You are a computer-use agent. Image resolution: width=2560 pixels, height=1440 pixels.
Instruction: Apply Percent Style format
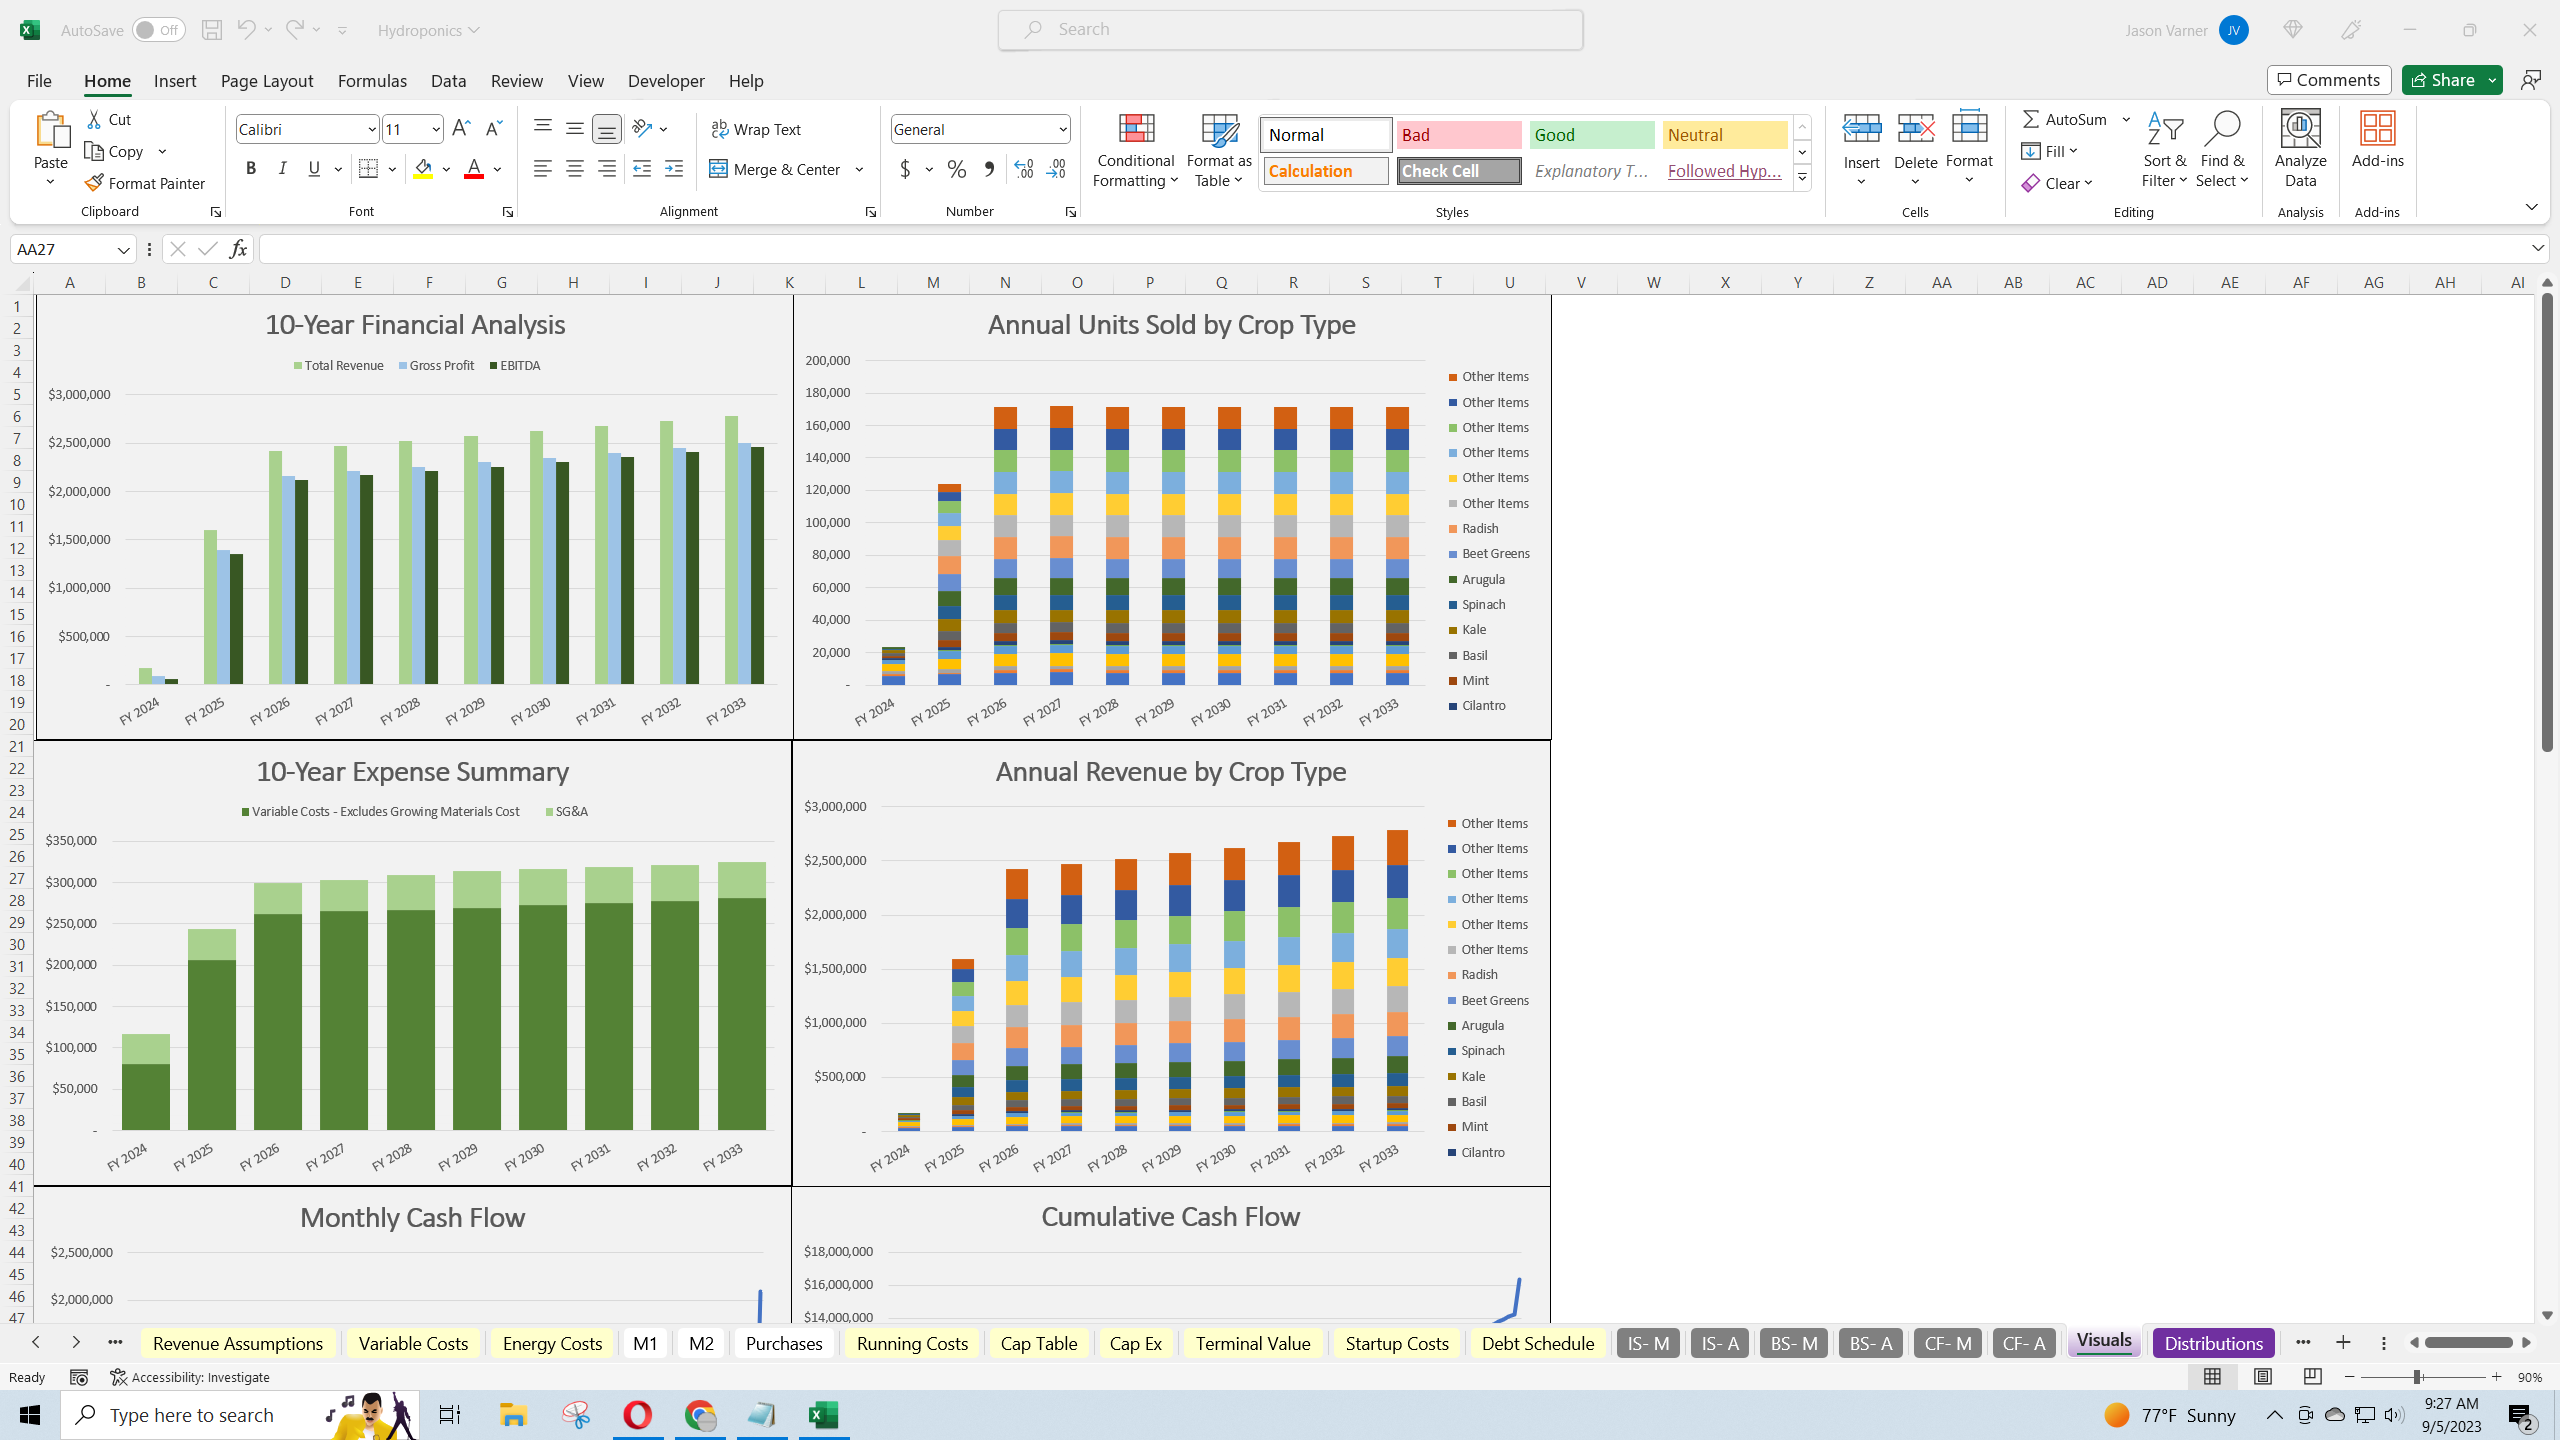pos(956,169)
